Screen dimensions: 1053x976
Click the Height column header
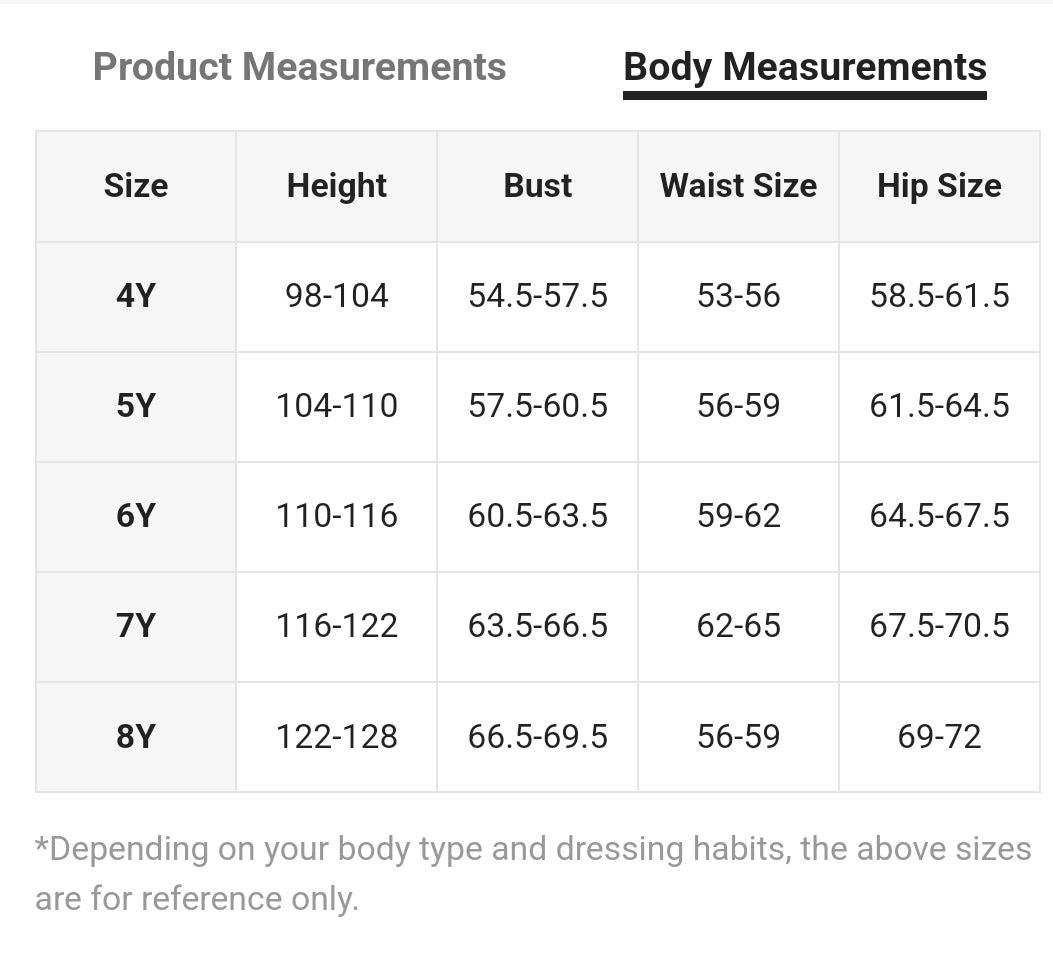coord(337,186)
